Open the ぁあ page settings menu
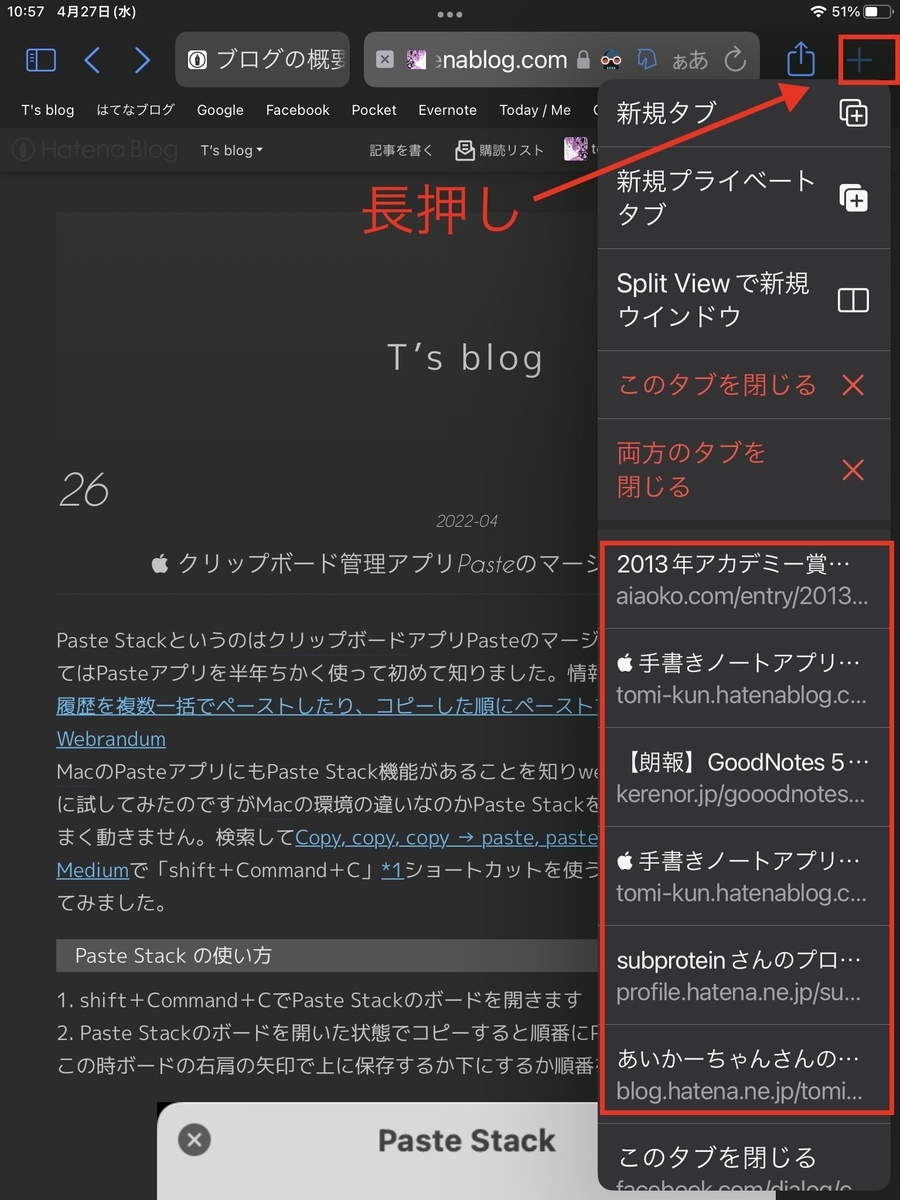Screen dimensions: 900x1200 tap(690, 61)
